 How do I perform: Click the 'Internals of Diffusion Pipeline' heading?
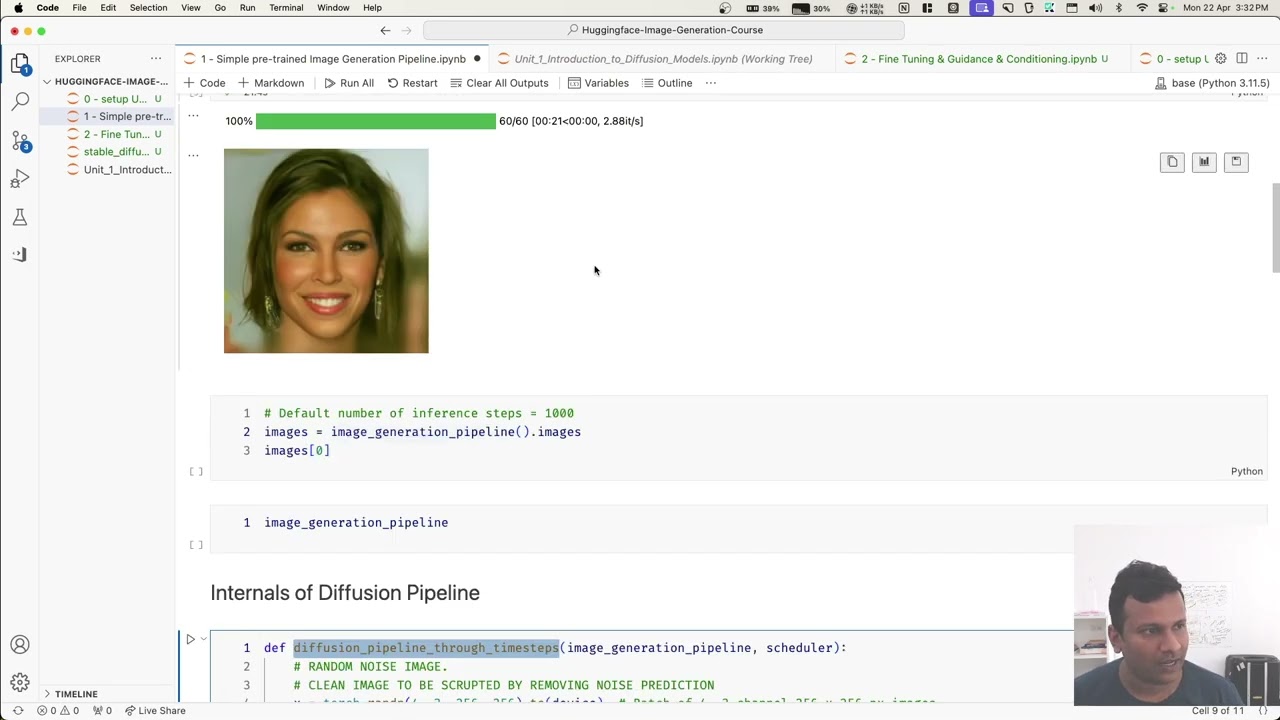[345, 593]
